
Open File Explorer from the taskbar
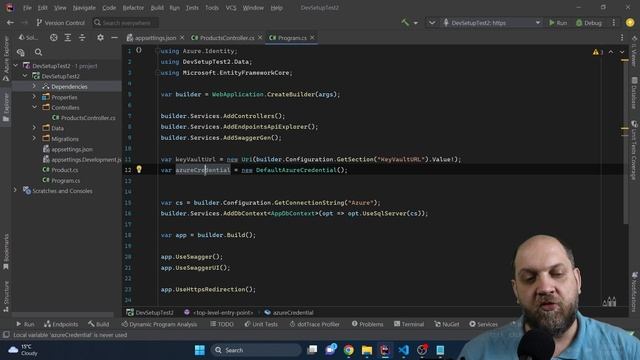click(x=367, y=350)
